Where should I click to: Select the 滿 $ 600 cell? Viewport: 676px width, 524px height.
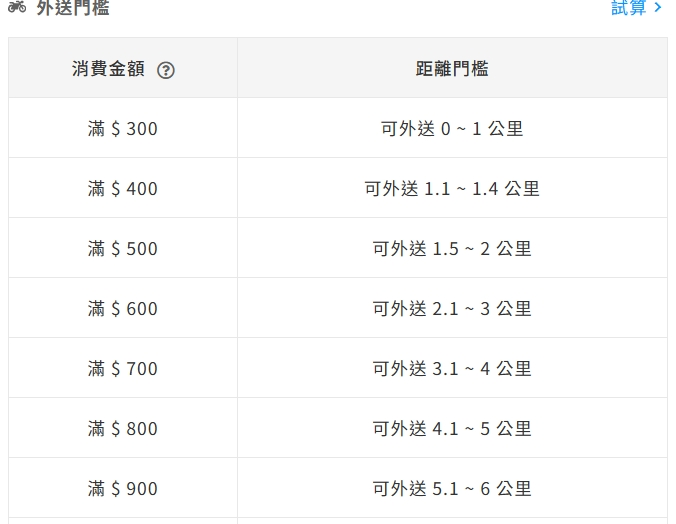pyautogui.click(x=123, y=307)
